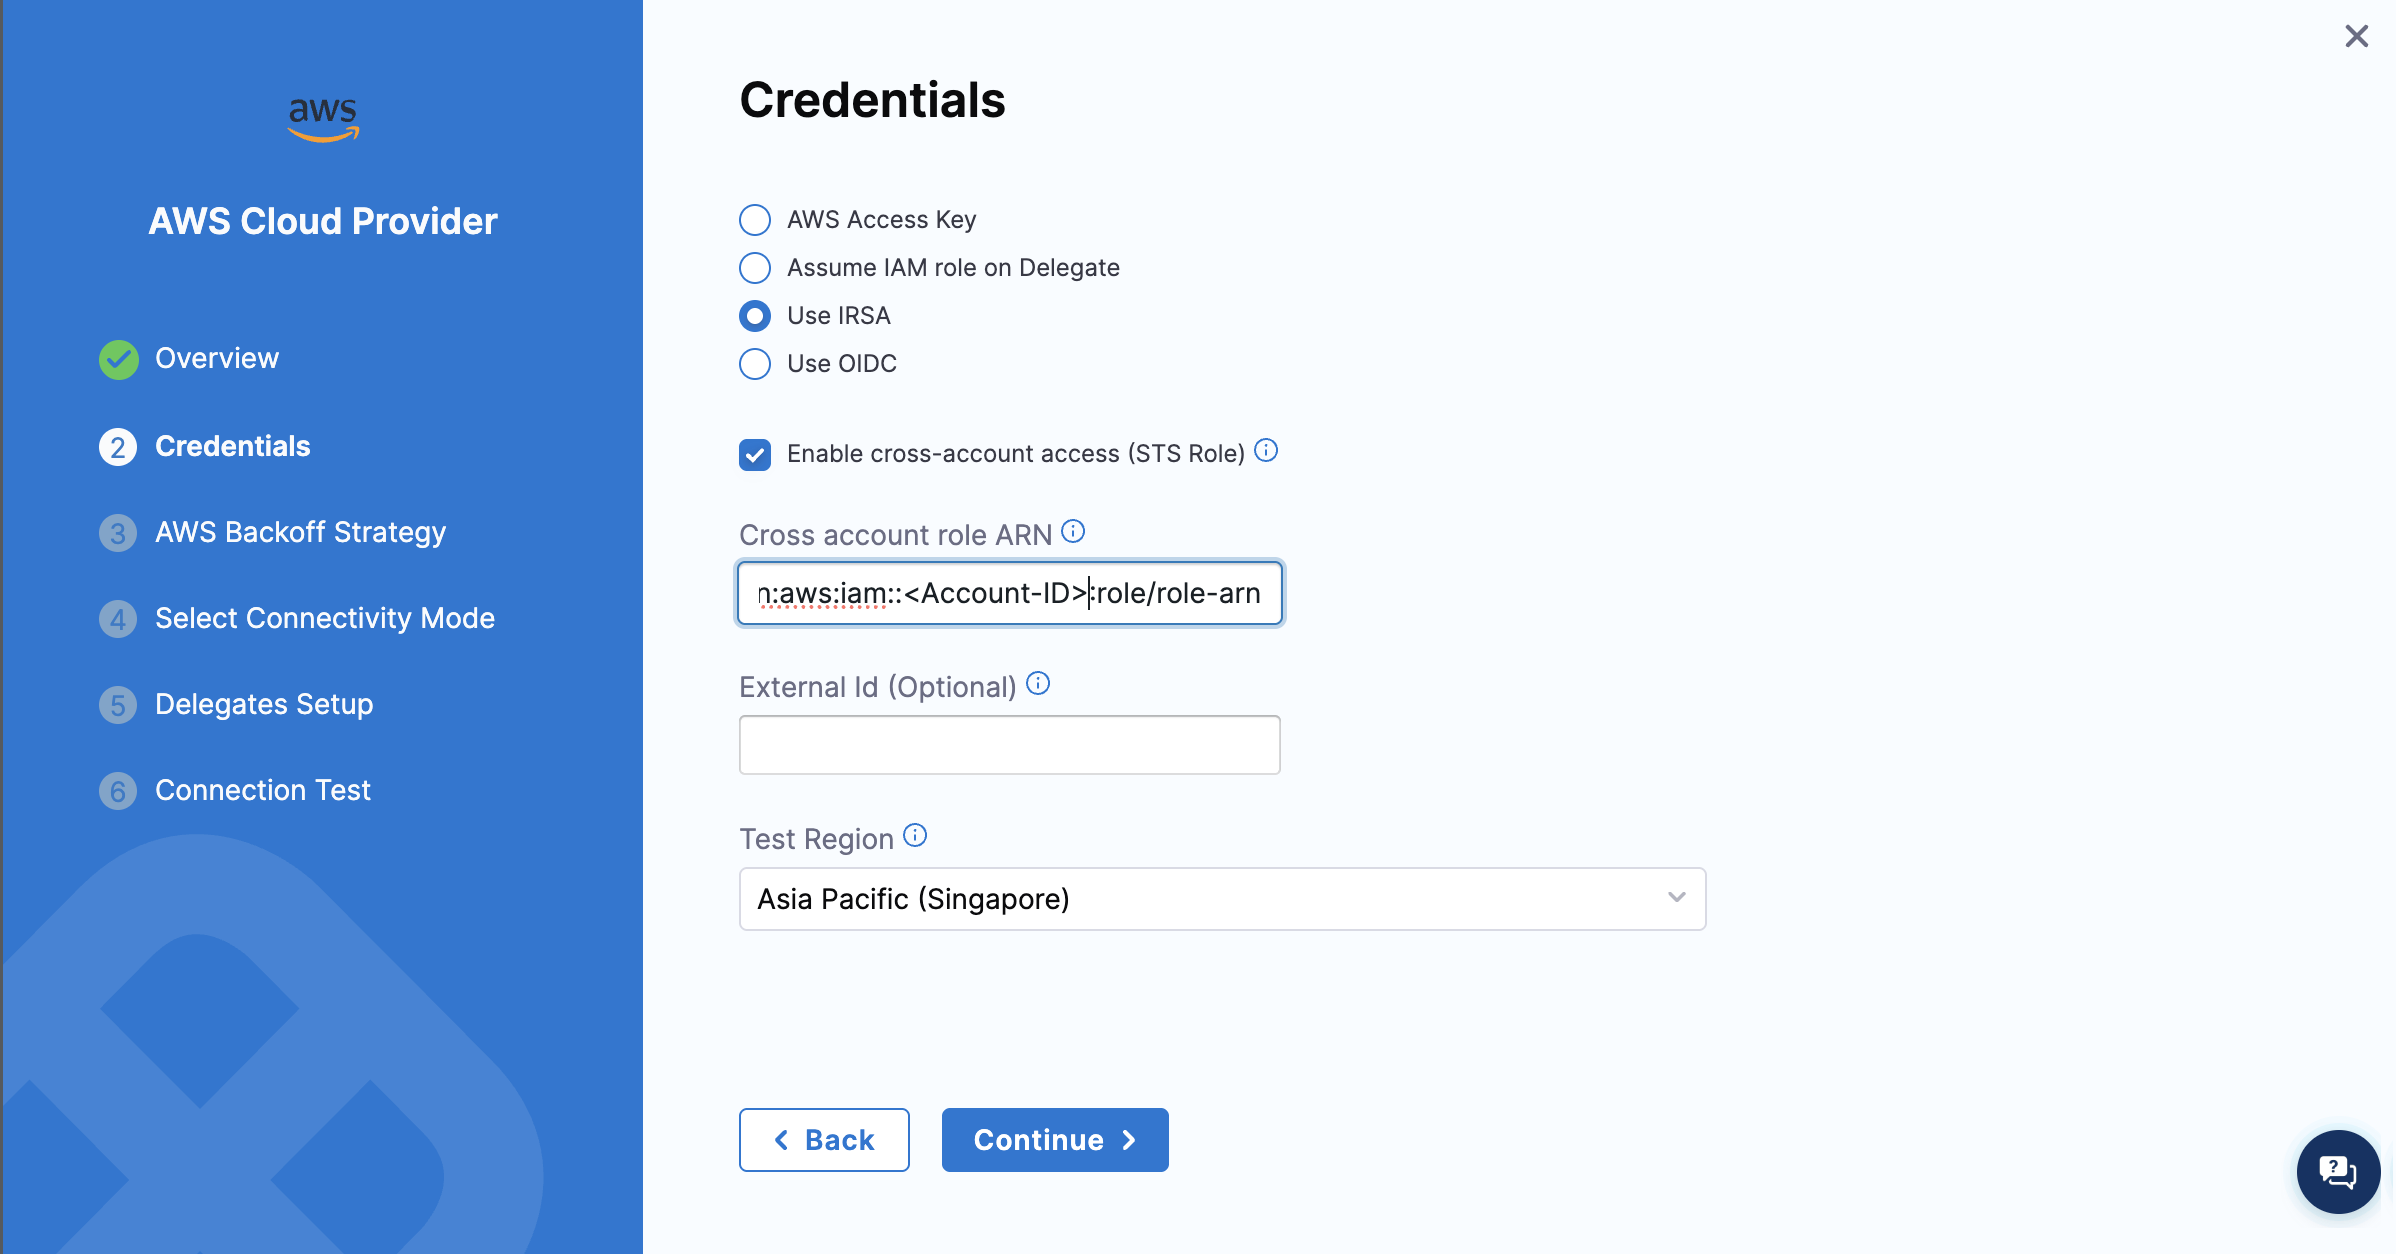Choose the Use OIDC radio button
The width and height of the screenshot is (2396, 1254).
click(755, 364)
